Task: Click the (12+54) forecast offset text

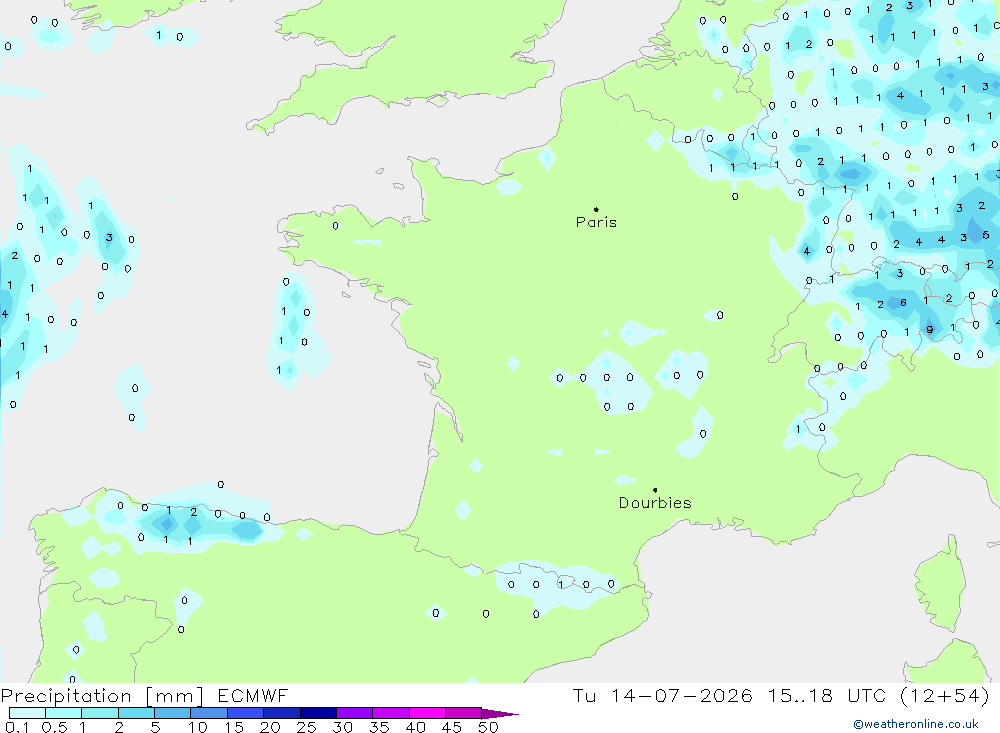Action: click(945, 696)
